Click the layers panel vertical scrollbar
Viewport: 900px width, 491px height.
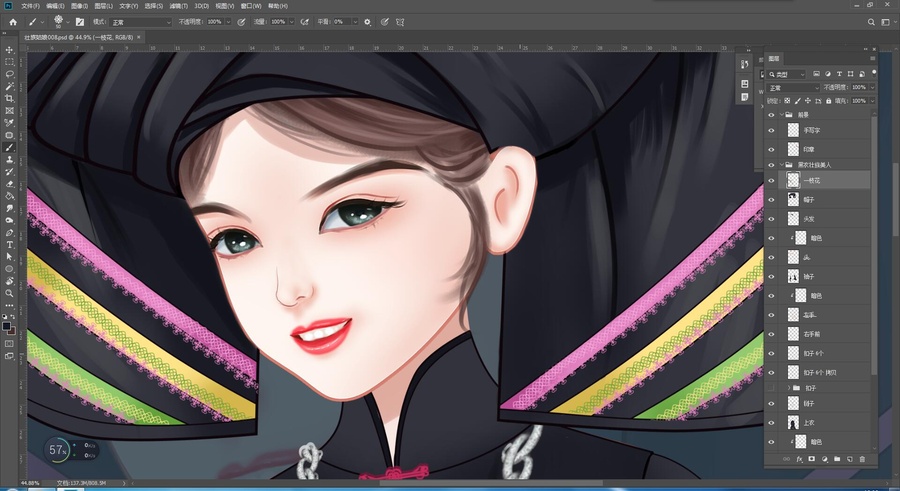point(875,246)
